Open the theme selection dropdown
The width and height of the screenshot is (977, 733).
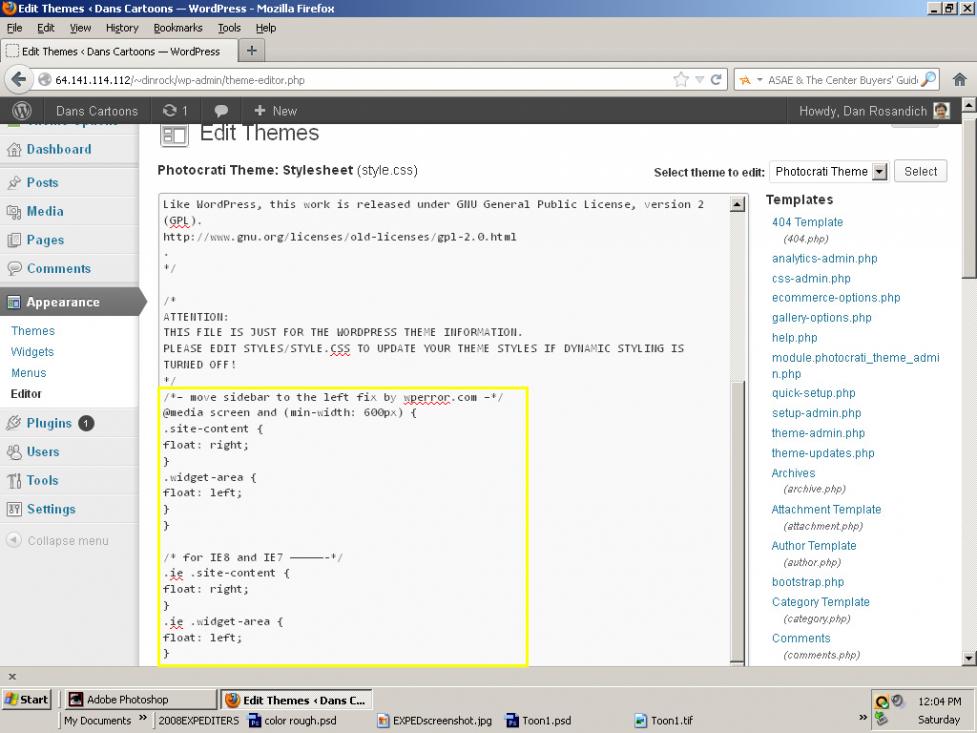coord(879,172)
